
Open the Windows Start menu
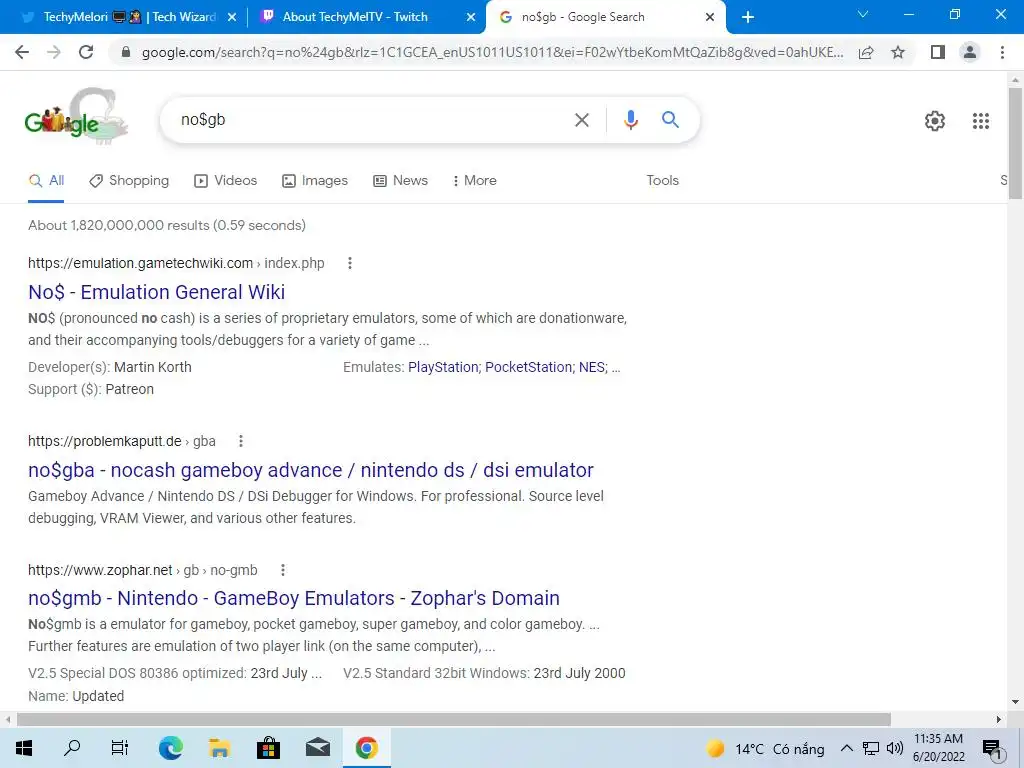pyautogui.click(x=24, y=748)
